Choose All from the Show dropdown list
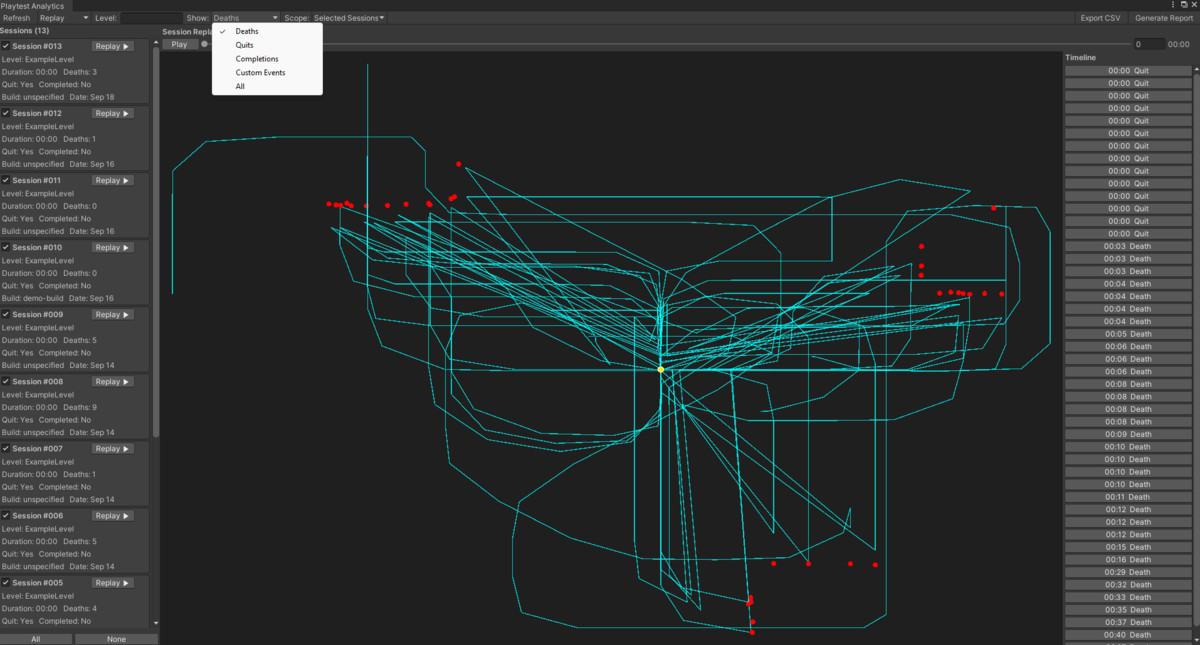1200x645 pixels. (267, 86)
